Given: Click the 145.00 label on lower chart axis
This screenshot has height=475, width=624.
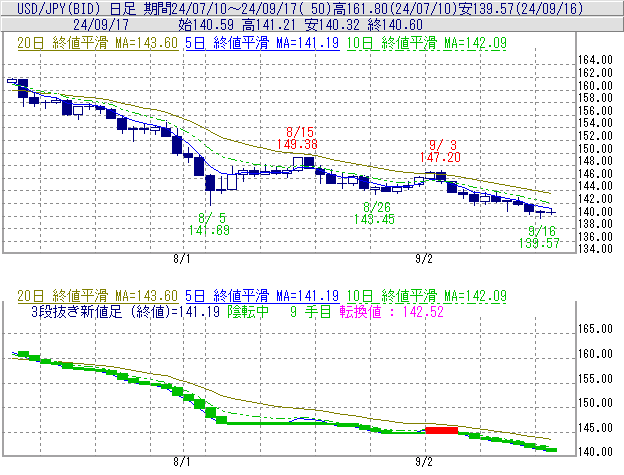Looking at the screenshot, I should click(x=595, y=428).
